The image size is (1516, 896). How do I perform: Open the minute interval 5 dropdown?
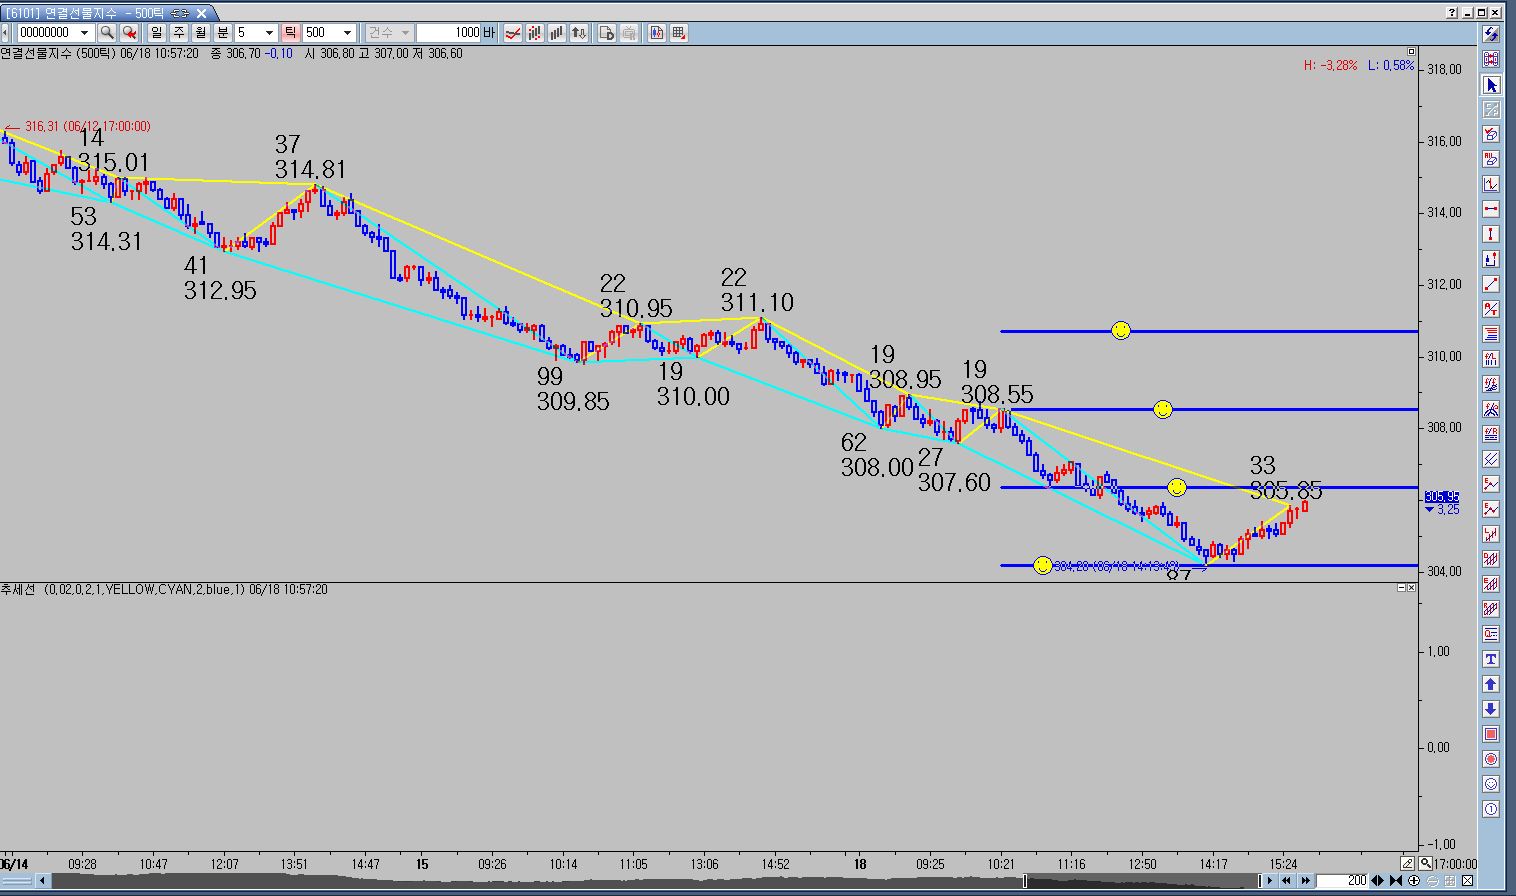tap(269, 33)
